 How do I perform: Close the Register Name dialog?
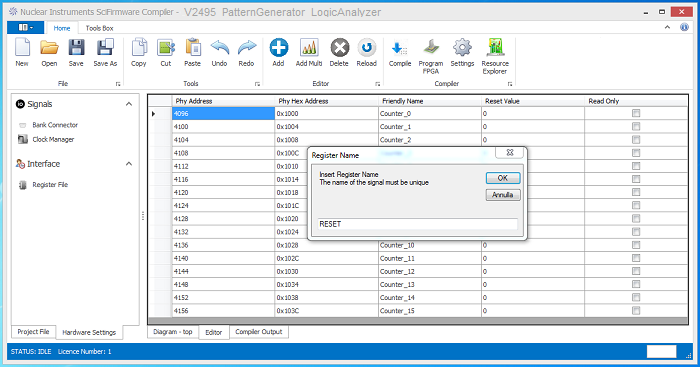pyautogui.click(x=510, y=153)
